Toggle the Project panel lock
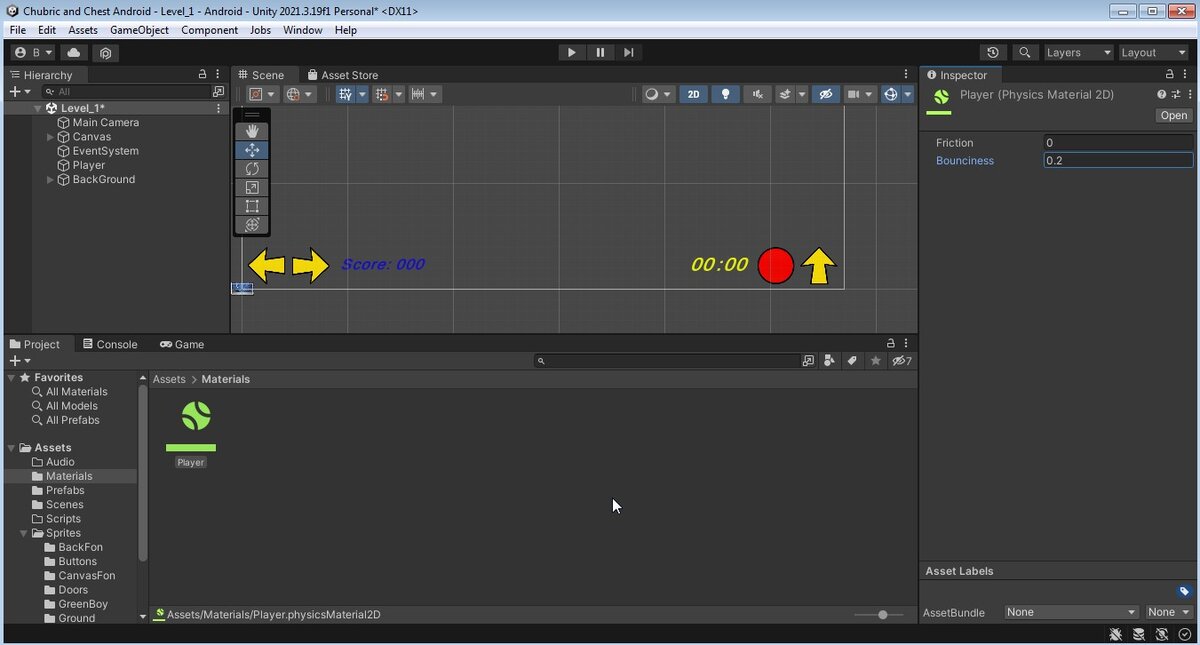1200x645 pixels. pyautogui.click(x=890, y=344)
